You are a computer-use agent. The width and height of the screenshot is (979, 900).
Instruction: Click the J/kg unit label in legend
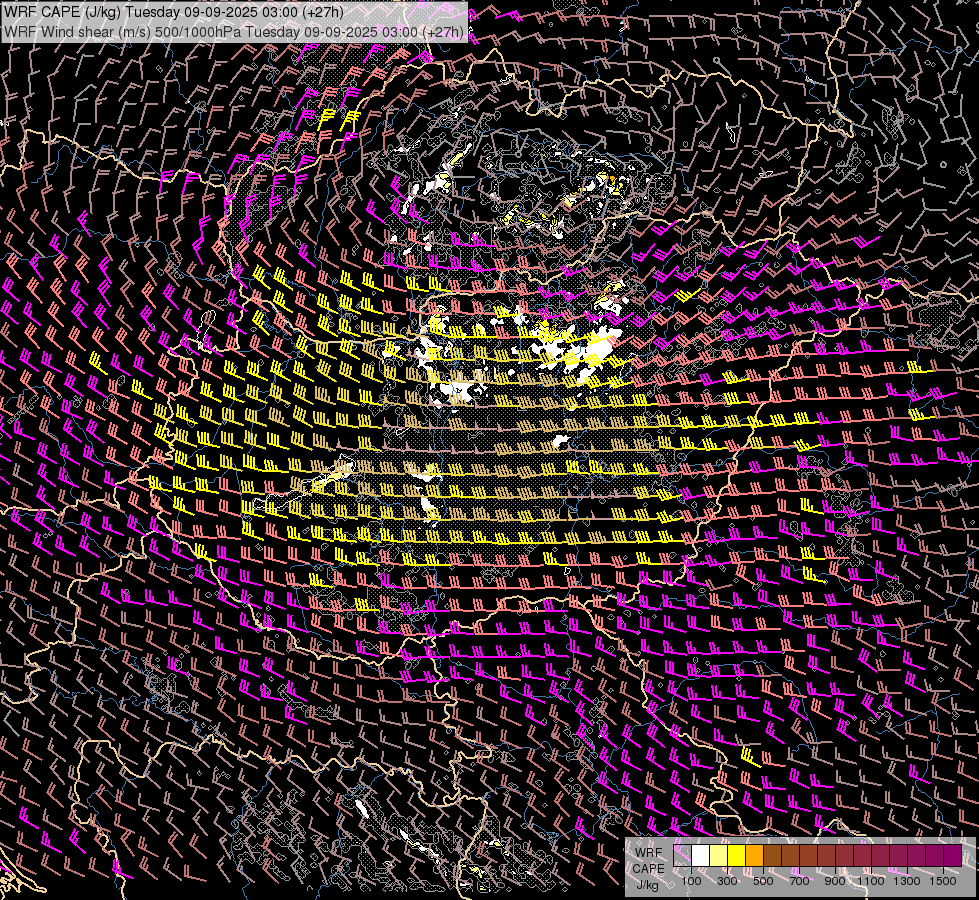point(647,885)
